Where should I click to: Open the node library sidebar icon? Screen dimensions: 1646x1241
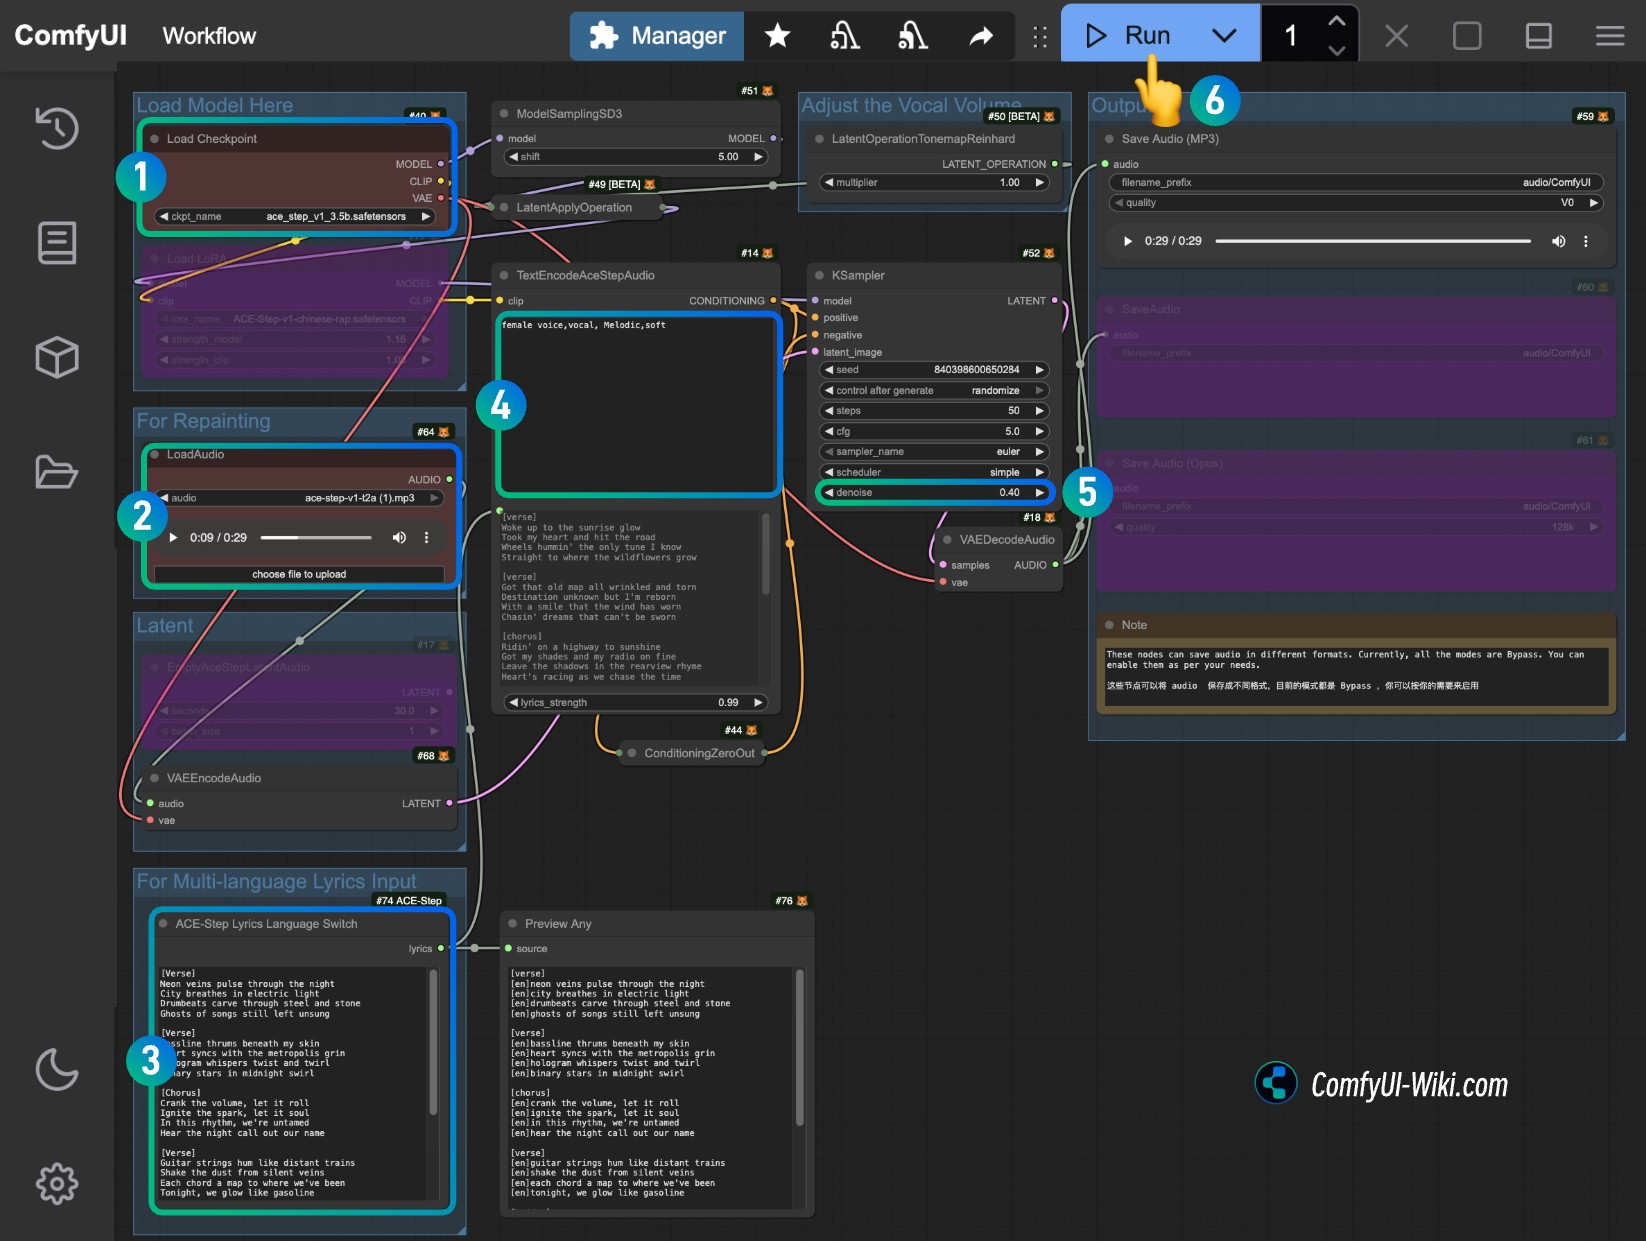point(57,243)
